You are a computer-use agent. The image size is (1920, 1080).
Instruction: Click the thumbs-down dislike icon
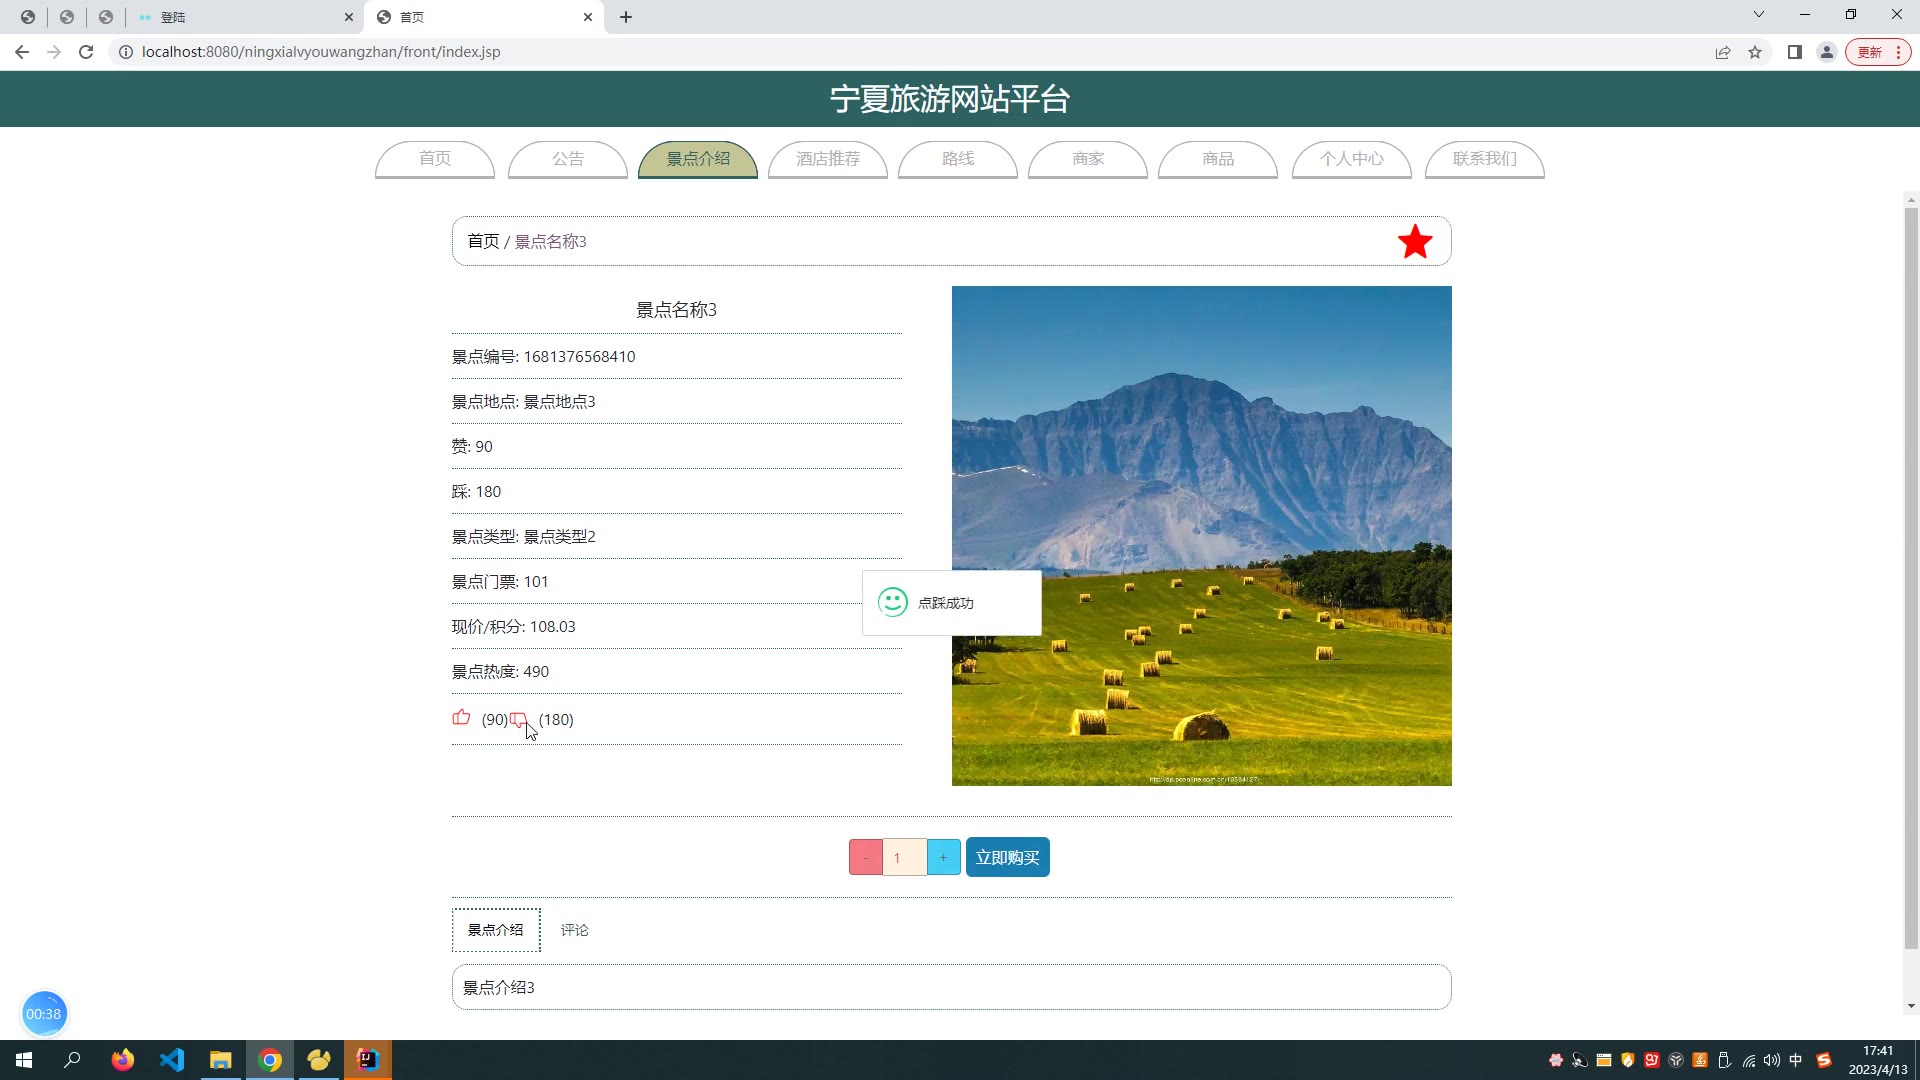click(x=518, y=719)
